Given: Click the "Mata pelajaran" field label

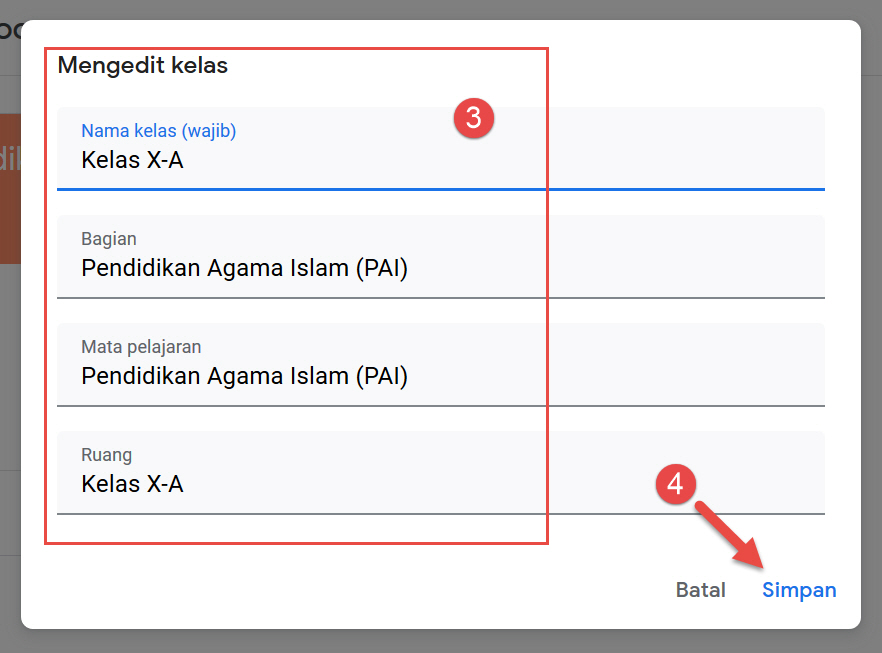Looking at the screenshot, I should (x=141, y=347).
